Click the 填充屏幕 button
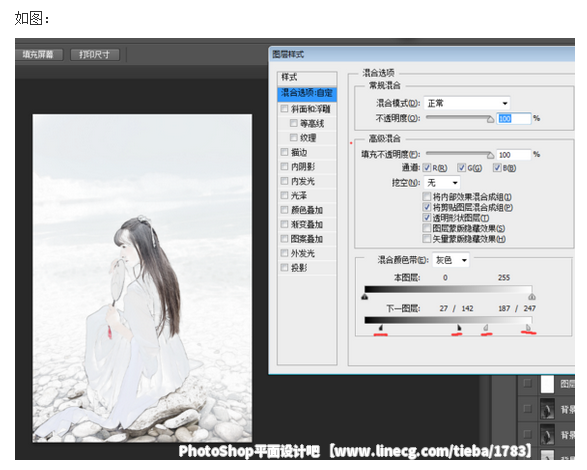This screenshot has height=470, width=587. click(x=39, y=55)
